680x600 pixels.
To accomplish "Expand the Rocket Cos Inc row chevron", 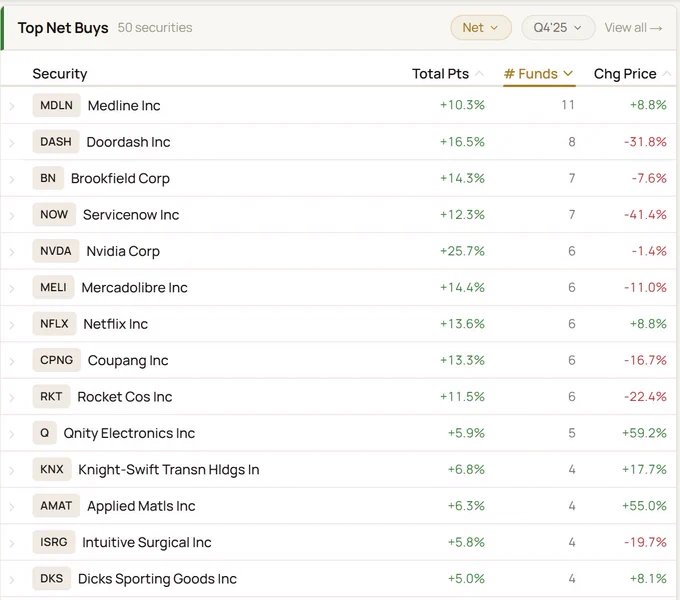I will pos(12,398).
